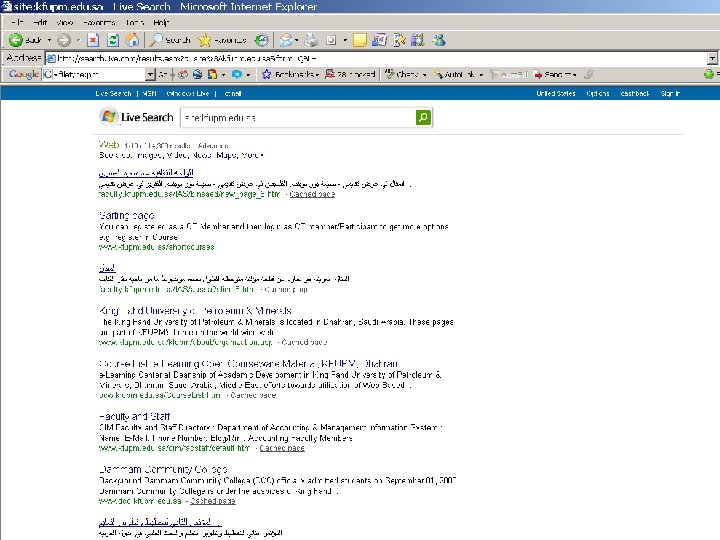Click the Sign in link

click(670, 93)
